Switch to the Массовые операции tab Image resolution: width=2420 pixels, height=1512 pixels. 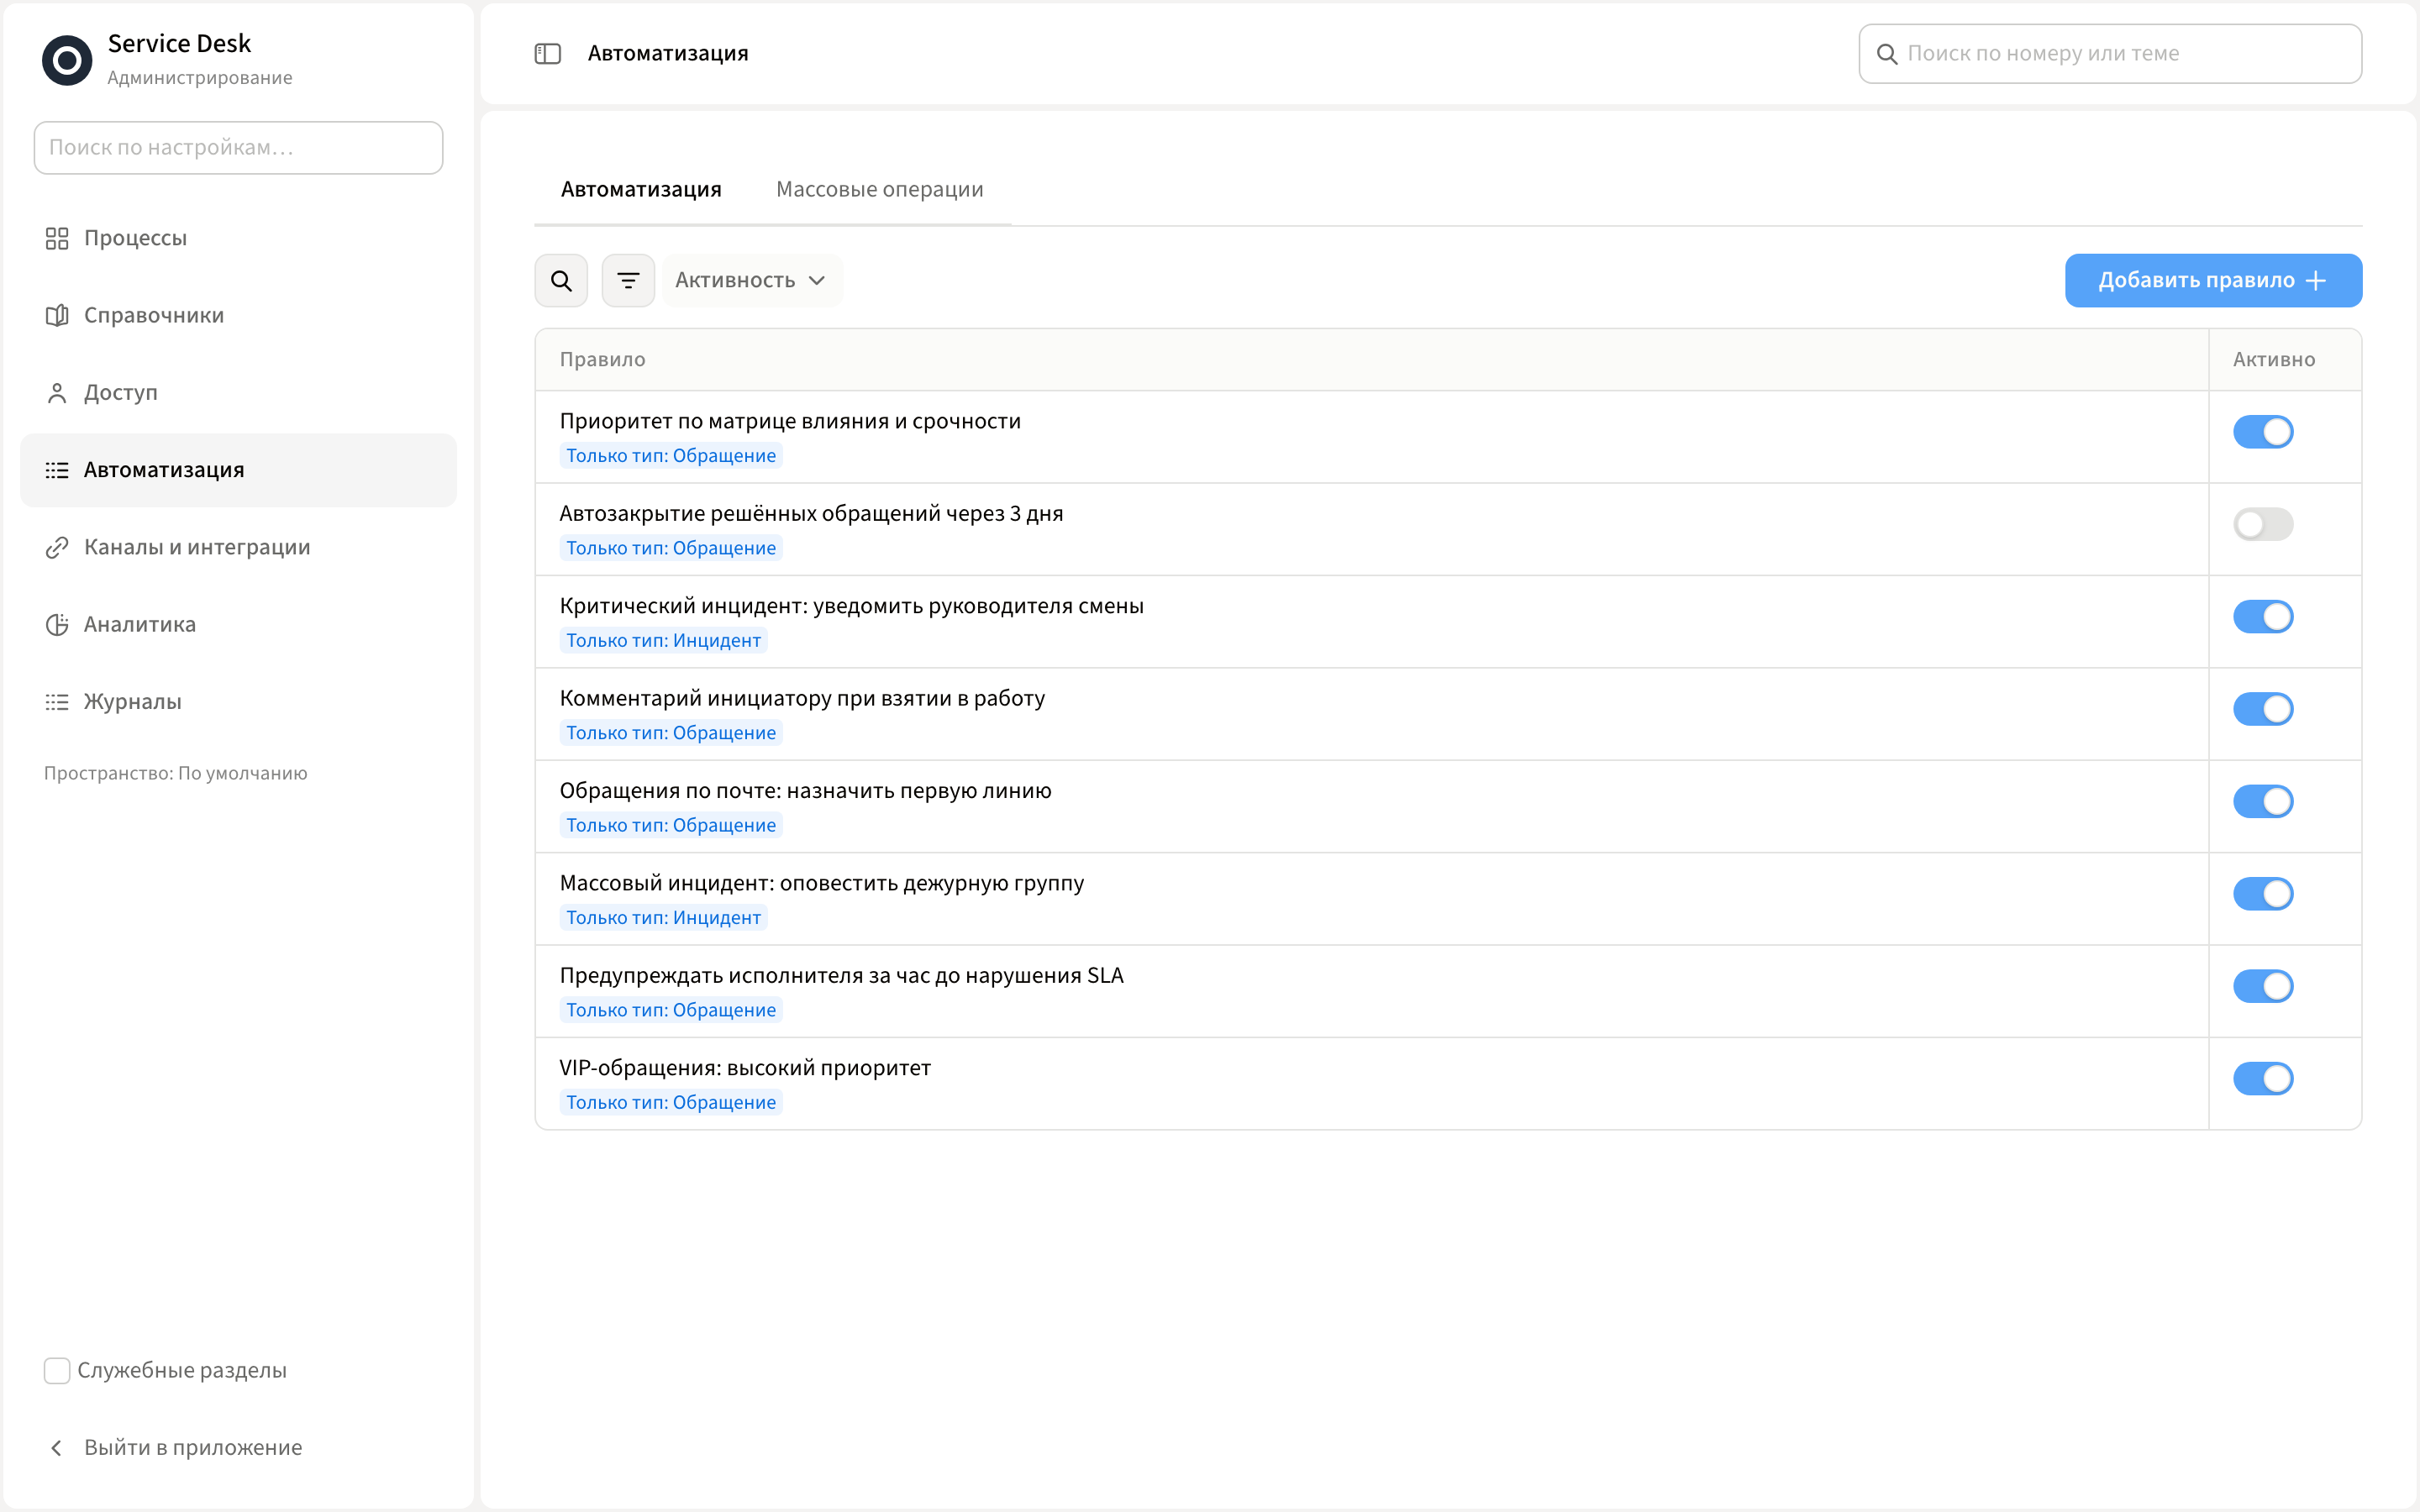pyautogui.click(x=879, y=189)
